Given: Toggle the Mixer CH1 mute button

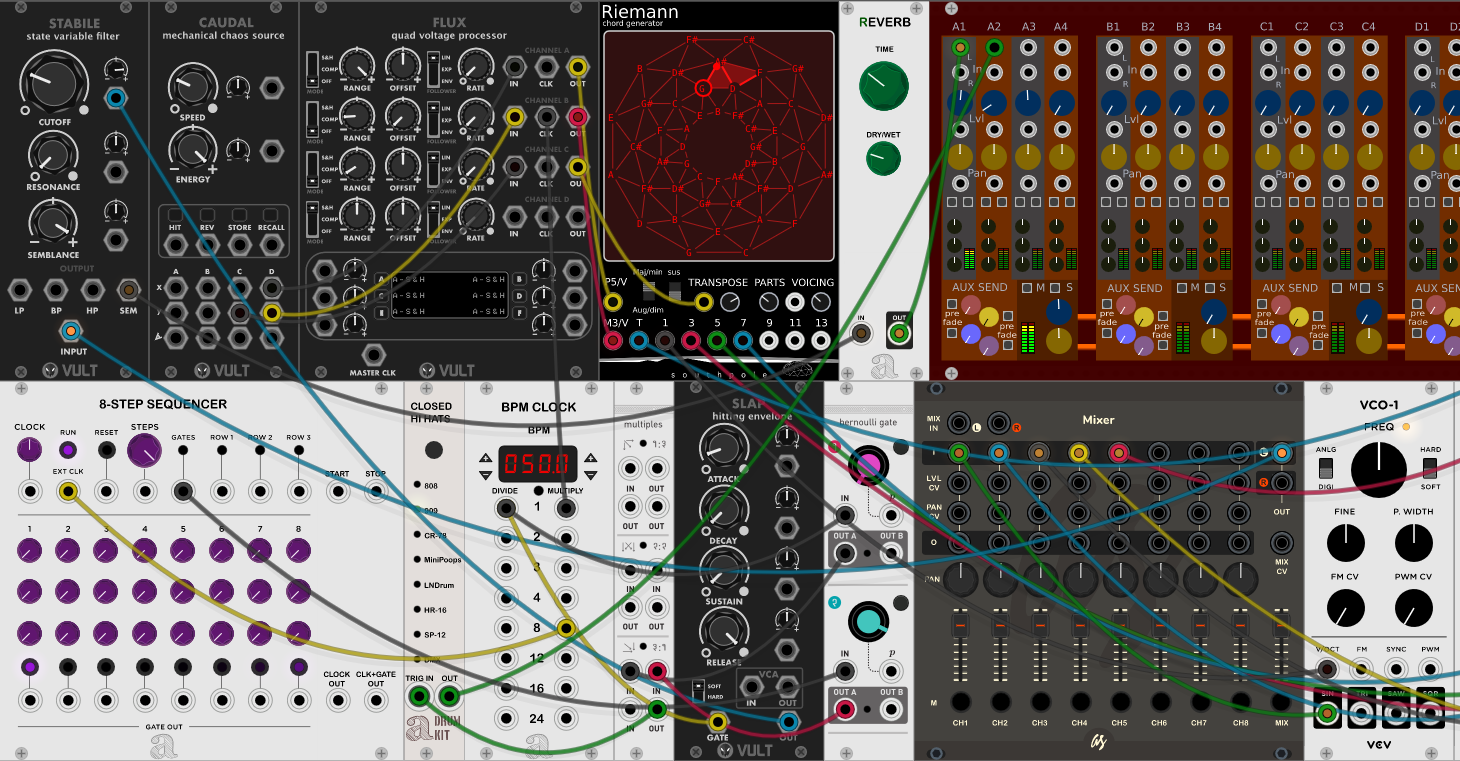Looking at the screenshot, I should coord(961,700).
